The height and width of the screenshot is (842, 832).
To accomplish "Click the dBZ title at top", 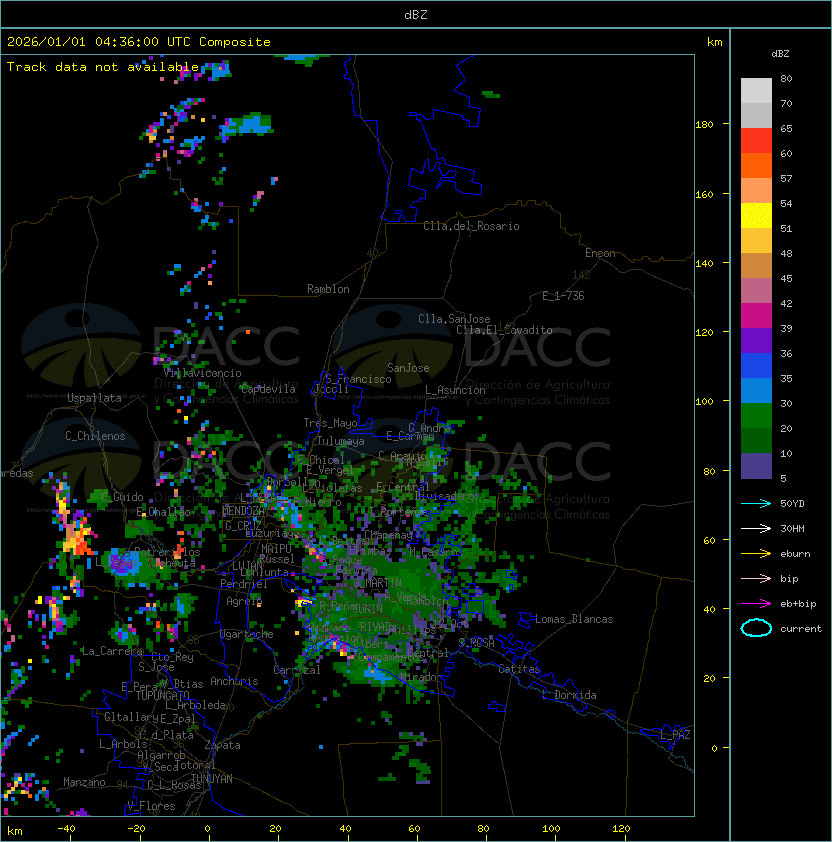I will click(416, 14).
